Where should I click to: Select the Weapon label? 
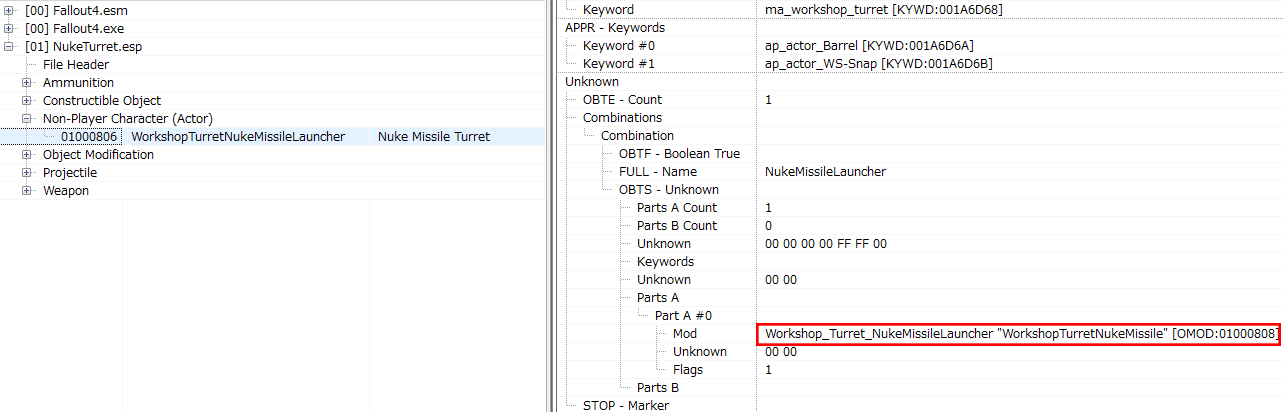[x=66, y=190]
